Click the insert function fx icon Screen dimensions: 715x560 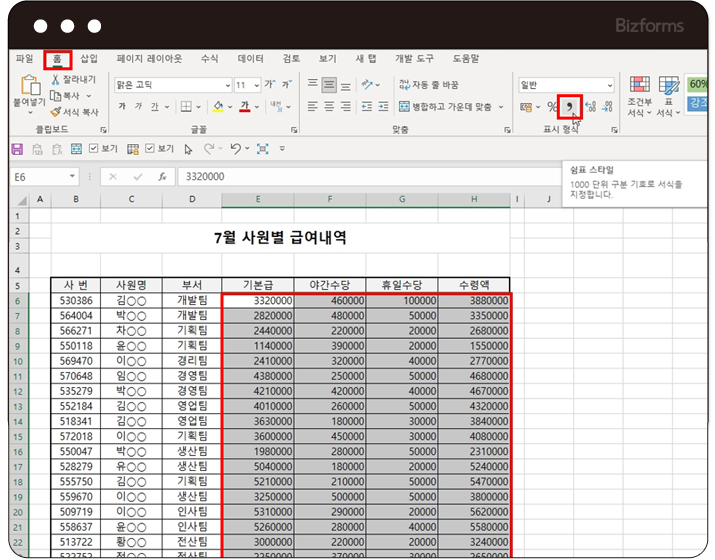pos(162,177)
